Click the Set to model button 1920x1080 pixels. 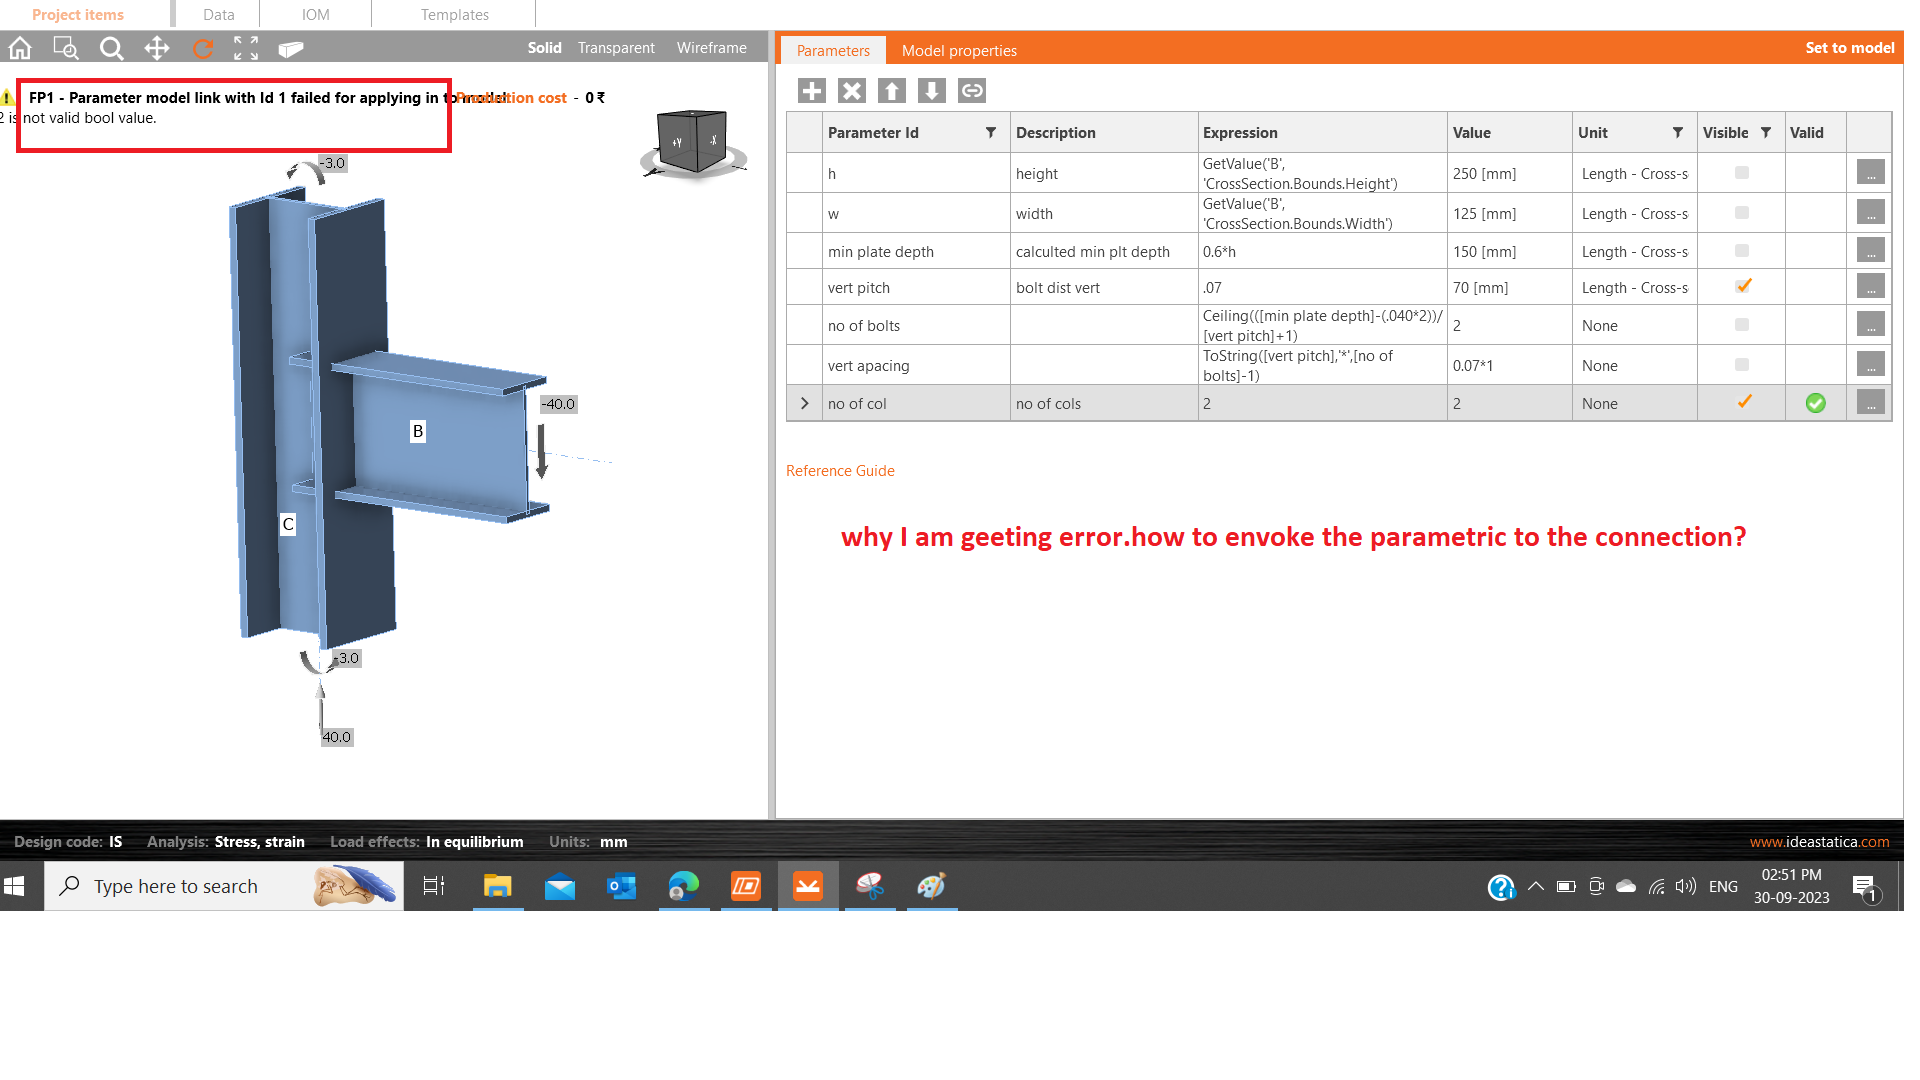point(1849,48)
